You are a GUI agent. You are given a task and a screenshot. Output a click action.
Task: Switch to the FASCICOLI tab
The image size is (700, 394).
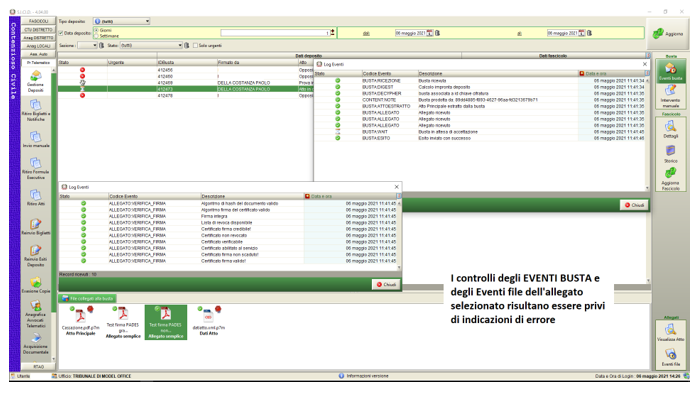(38, 21)
